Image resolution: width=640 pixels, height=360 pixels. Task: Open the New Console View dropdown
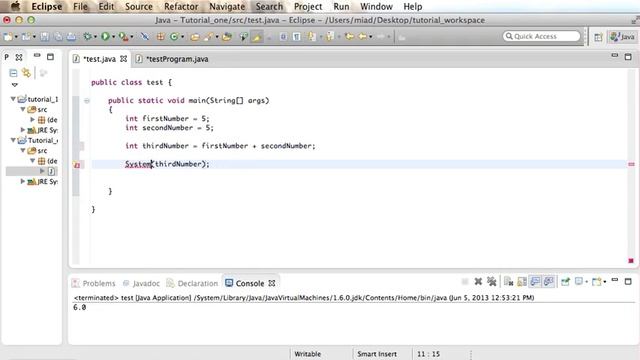[604, 282]
